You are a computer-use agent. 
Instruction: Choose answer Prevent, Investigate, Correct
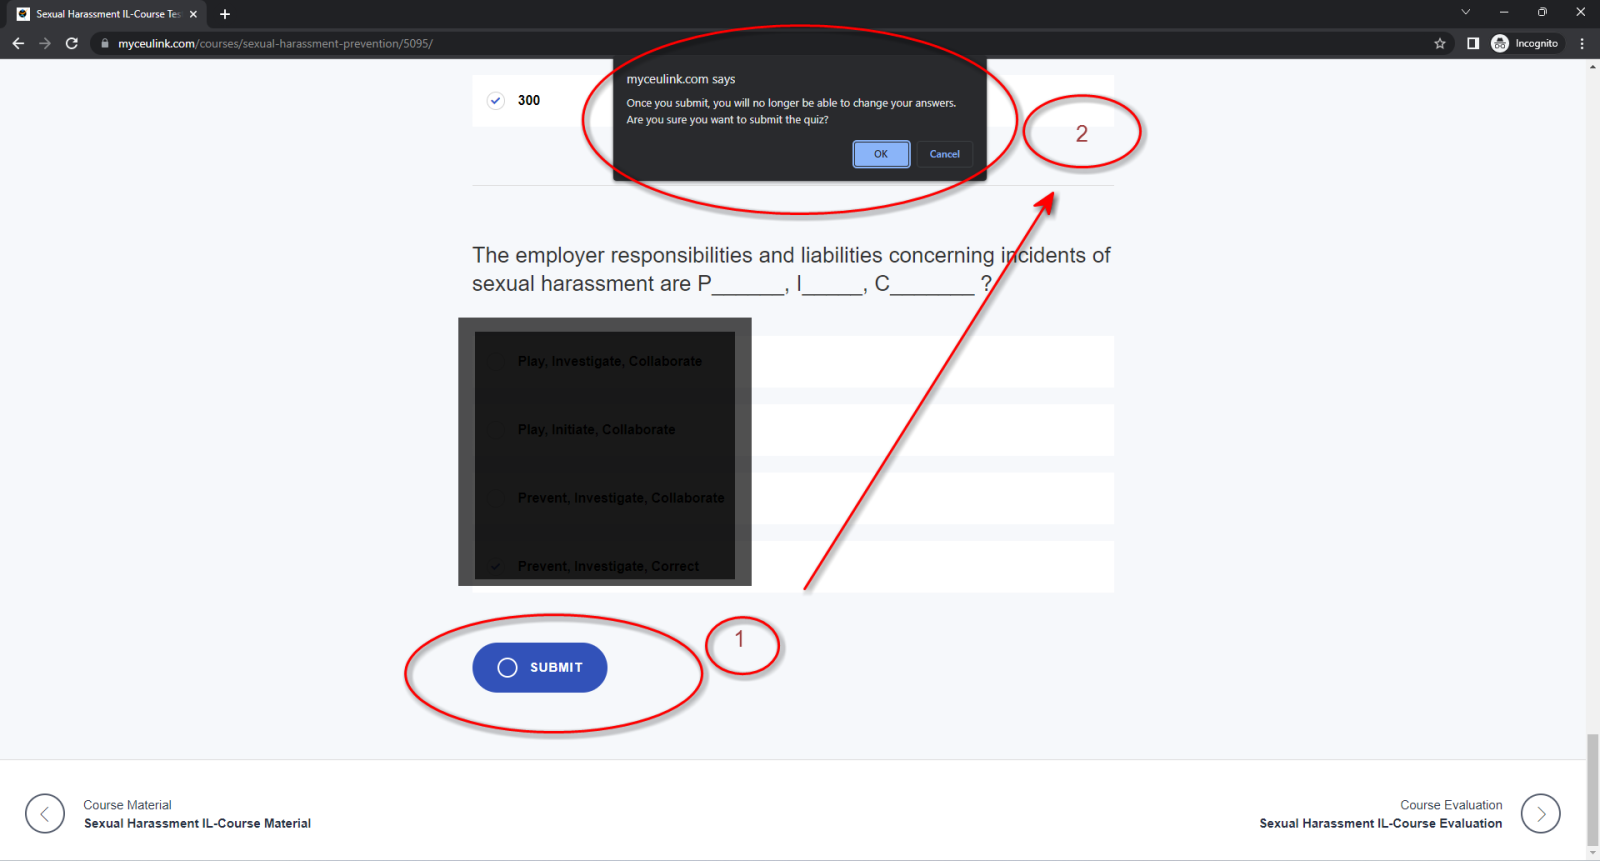tap(608, 566)
